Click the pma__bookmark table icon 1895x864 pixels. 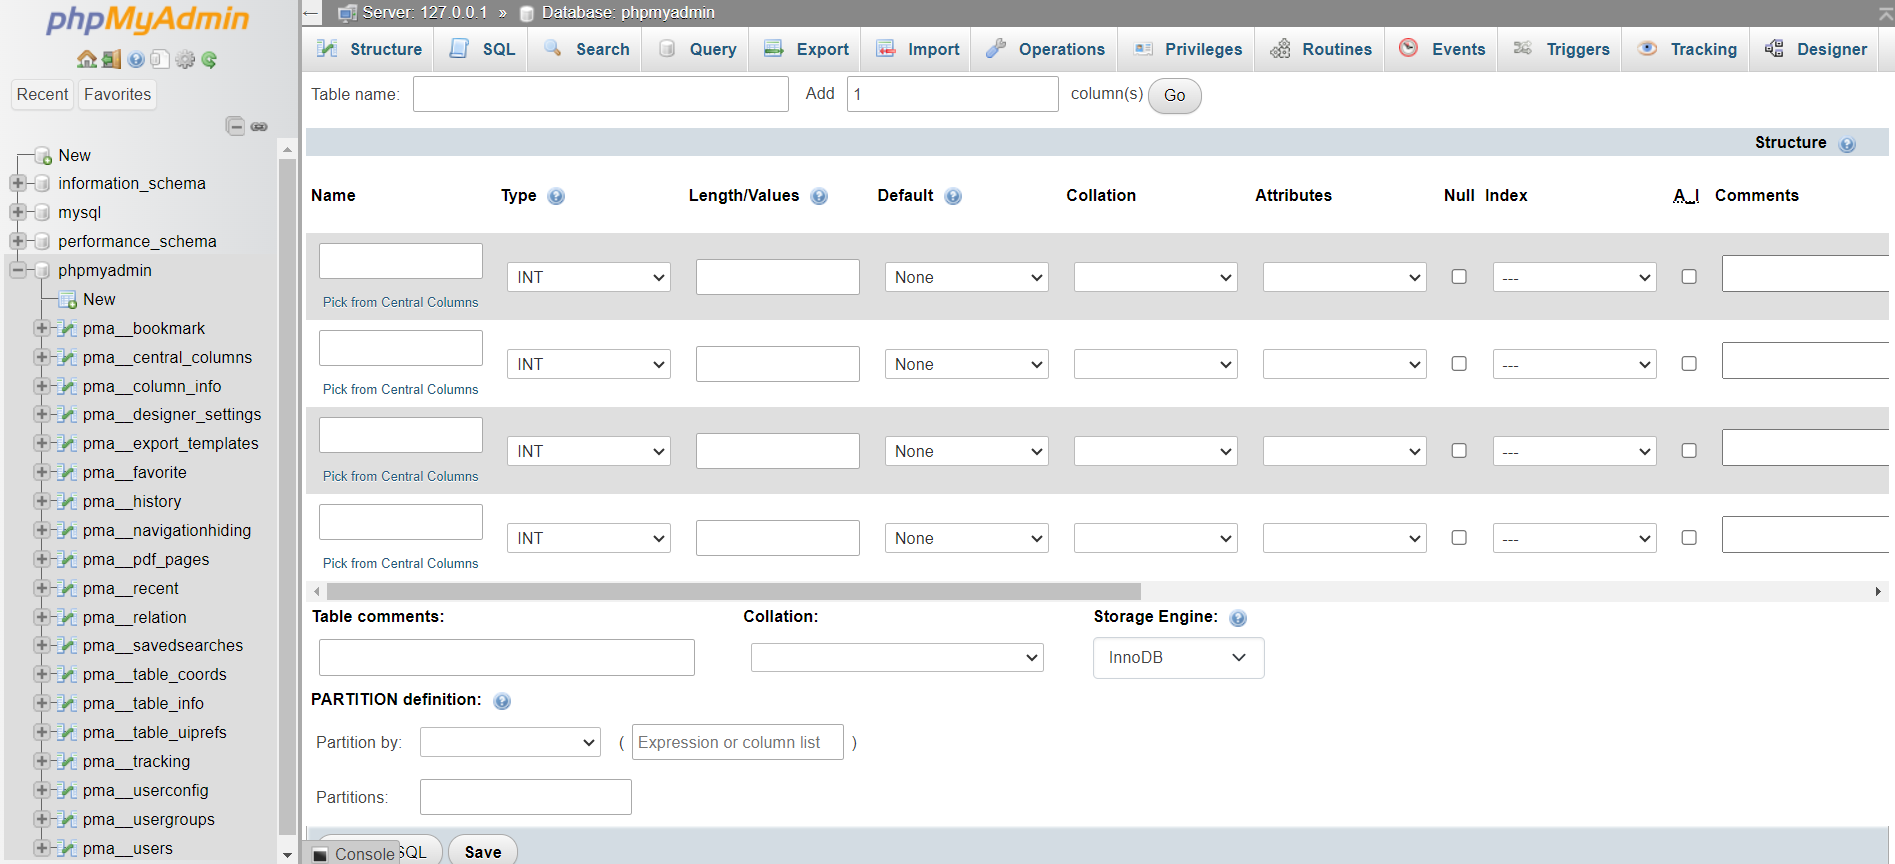(x=67, y=328)
